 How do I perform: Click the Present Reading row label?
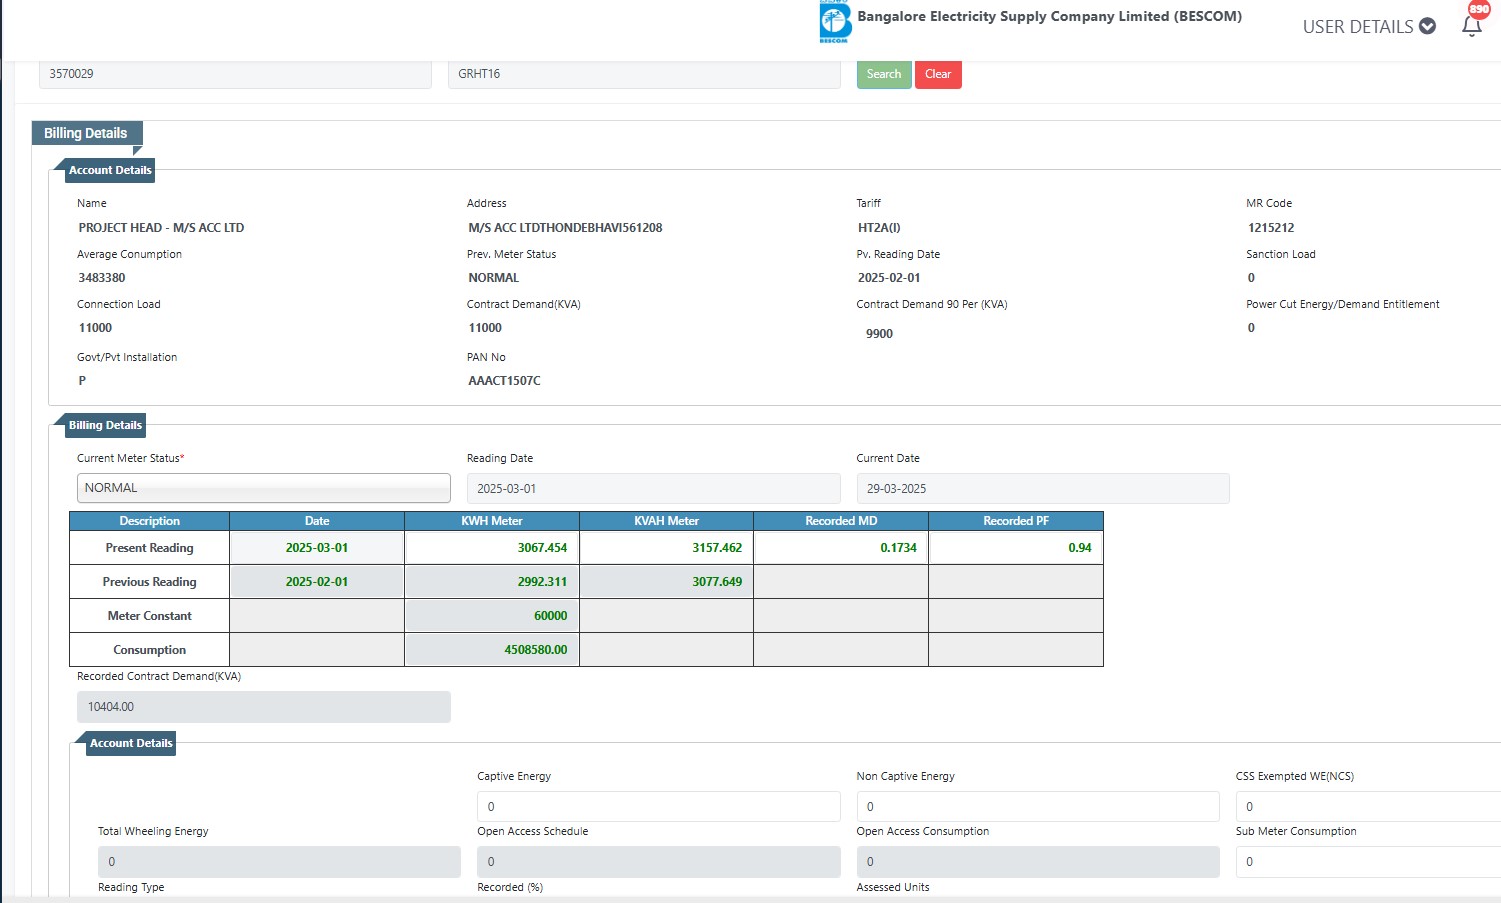[150, 548]
